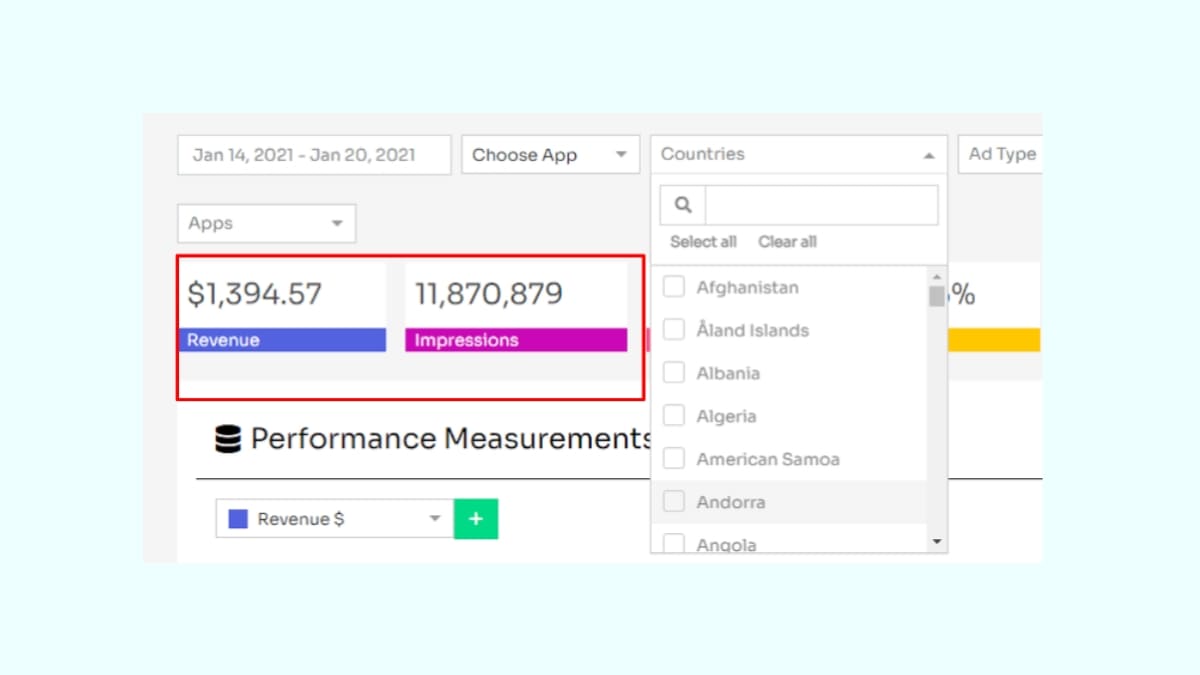
Task: Click the Clear all link
Action: click(787, 242)
